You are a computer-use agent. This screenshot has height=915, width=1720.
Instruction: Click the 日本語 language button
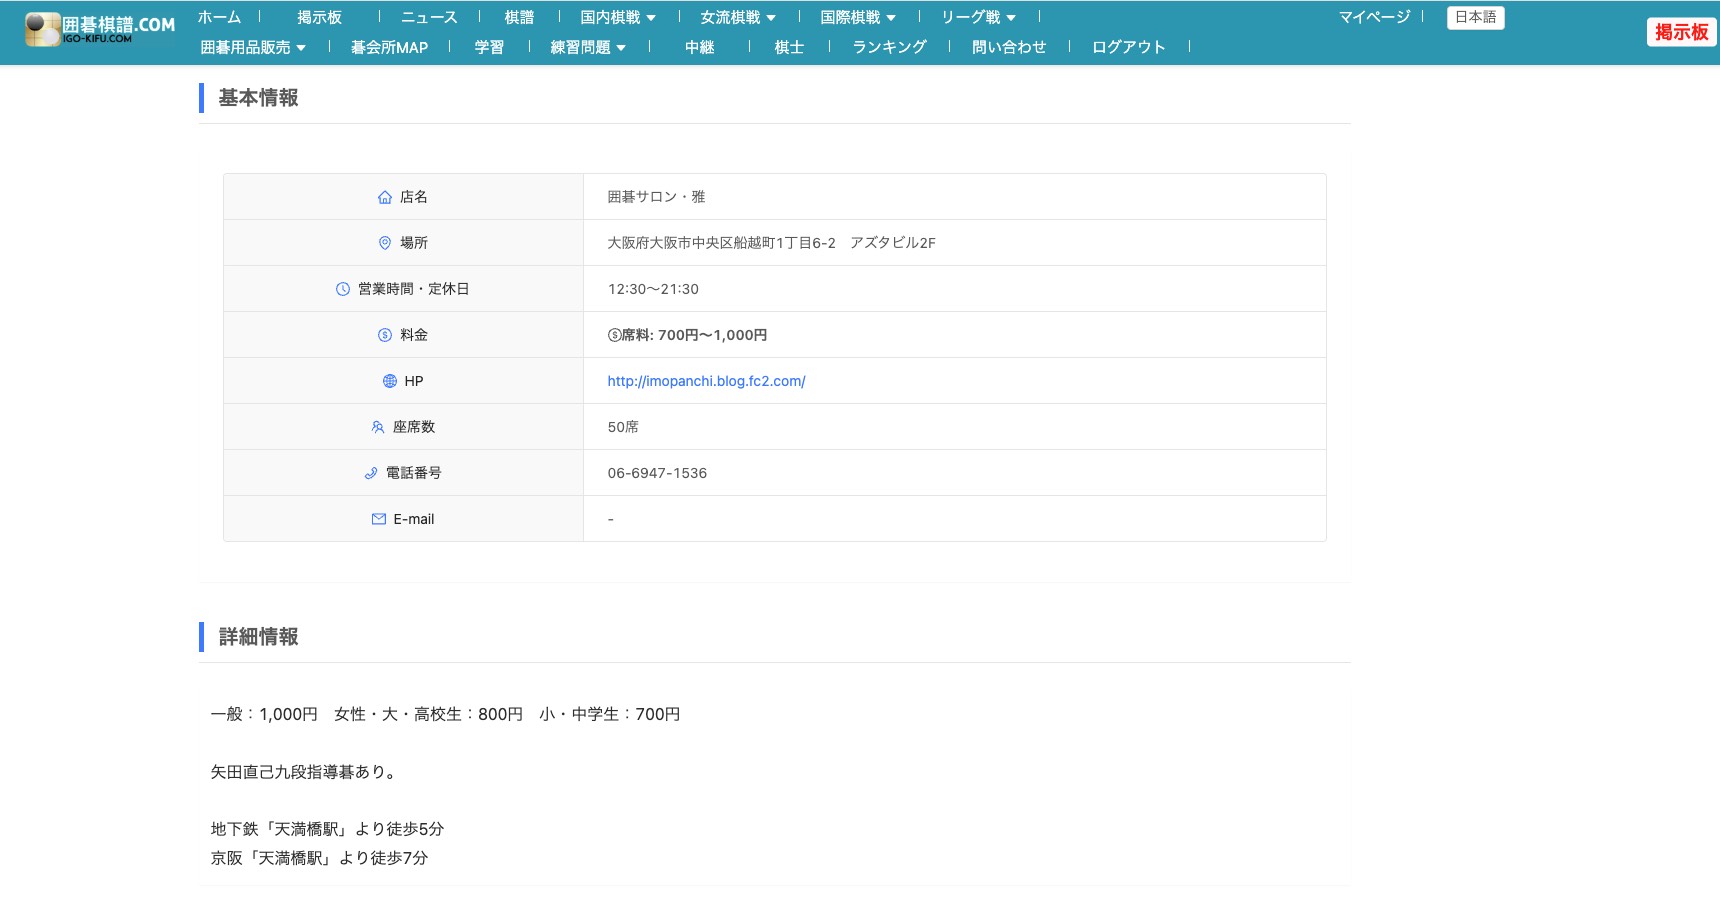pos(1476,17)
